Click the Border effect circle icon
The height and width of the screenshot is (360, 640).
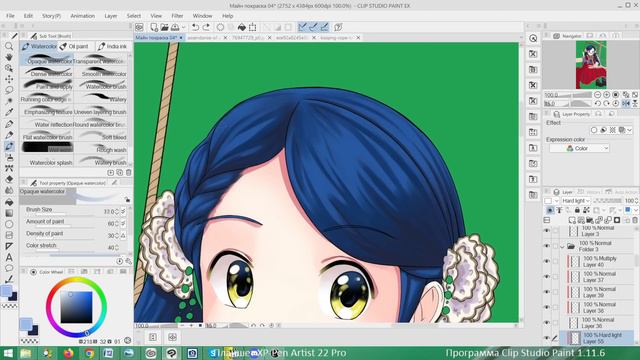(x=594, y=130)
